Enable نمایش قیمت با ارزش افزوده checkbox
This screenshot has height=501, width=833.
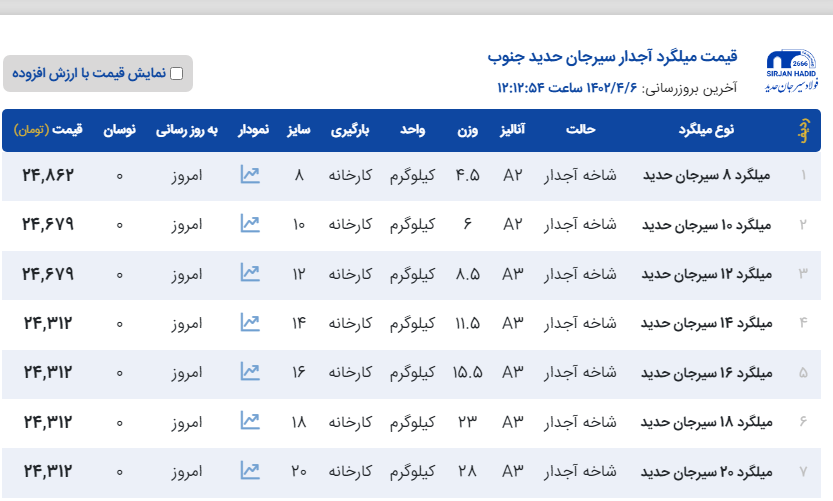tap(177, 74)
